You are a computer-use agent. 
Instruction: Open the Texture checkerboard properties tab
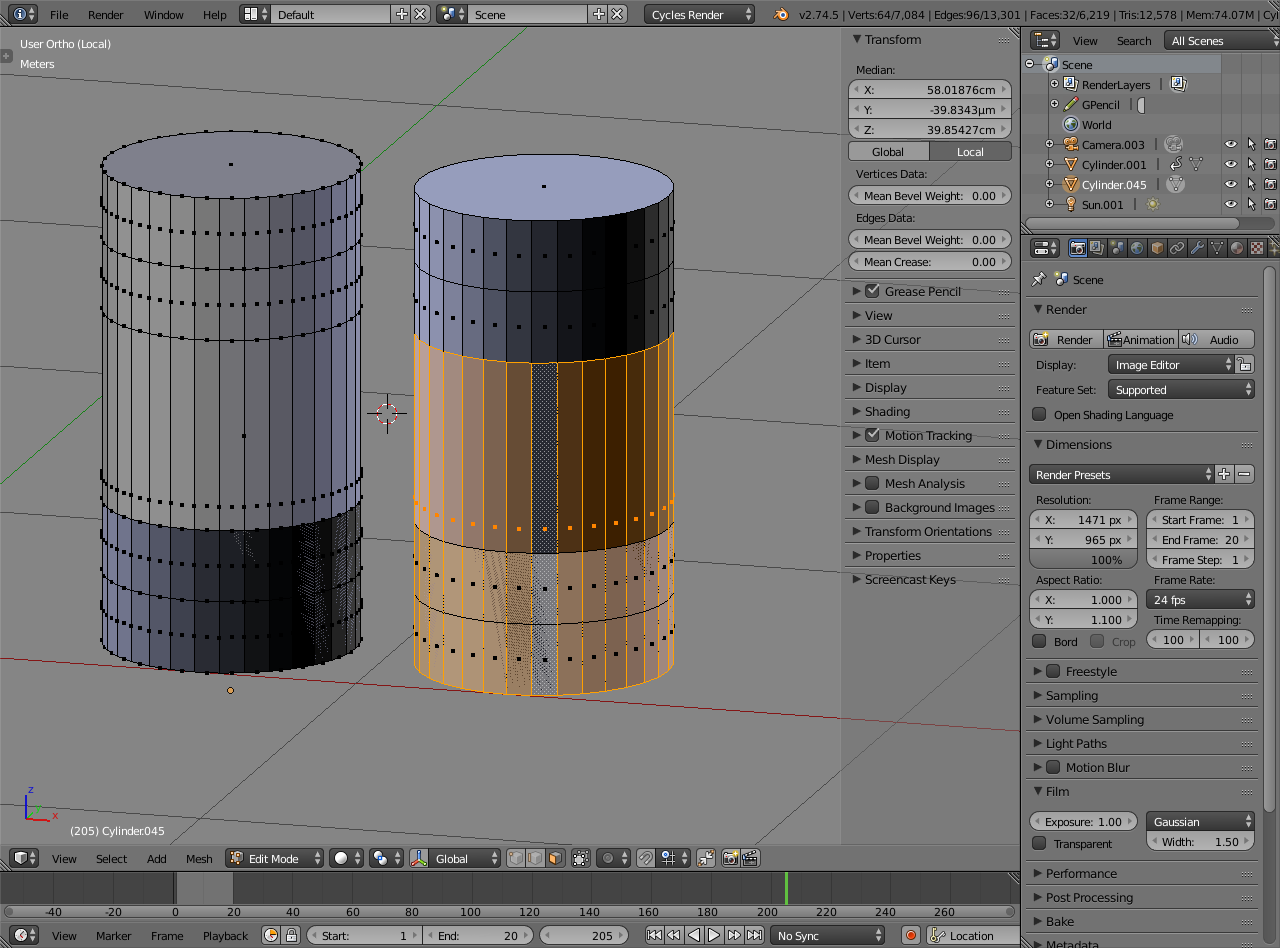click(x=1257, y=248)
